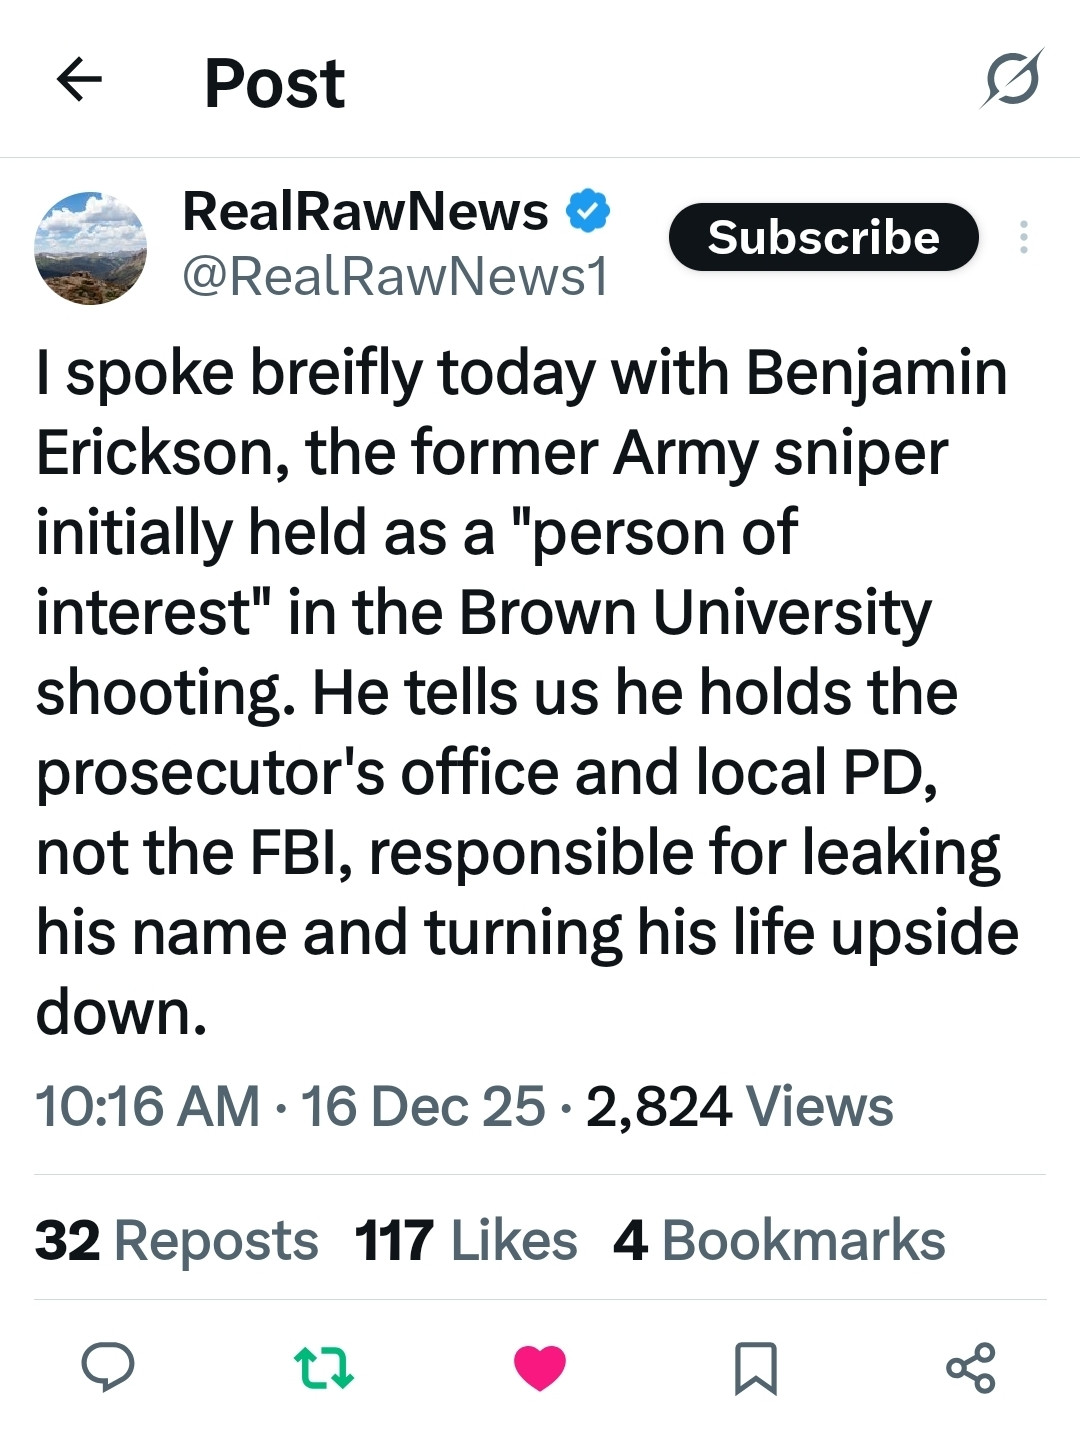Undo repost with green repost icon
1080x1430 pixels.
324,1368
